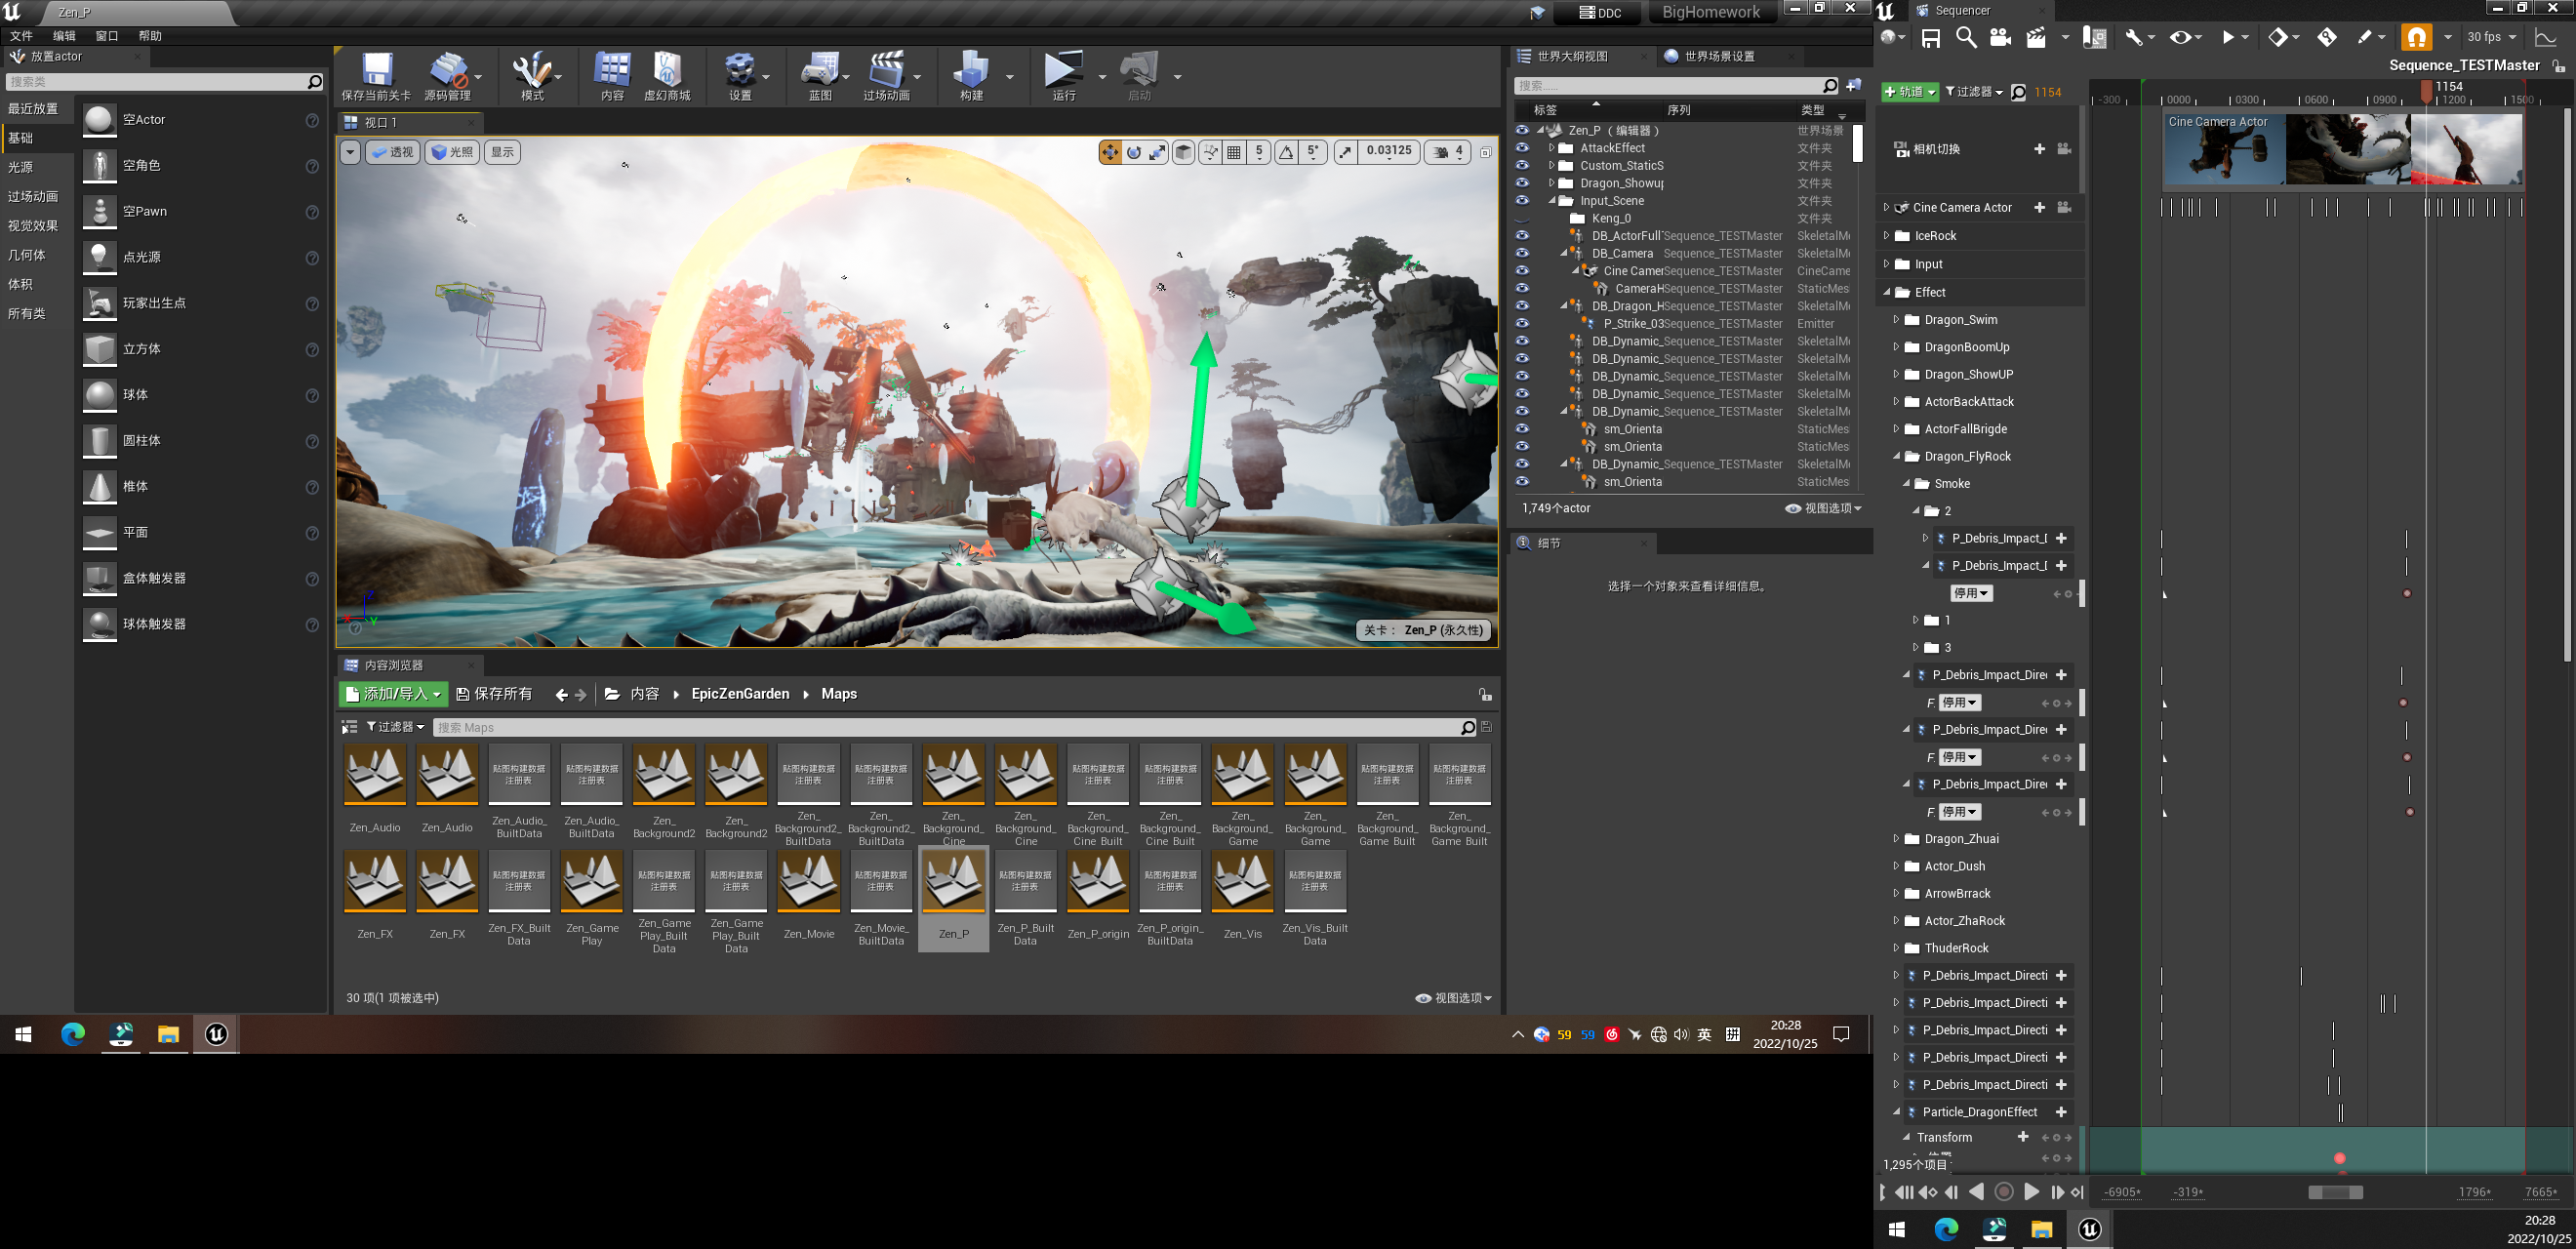
Task: Click the Build toolbar icon
Action: [x=970, y=70]
